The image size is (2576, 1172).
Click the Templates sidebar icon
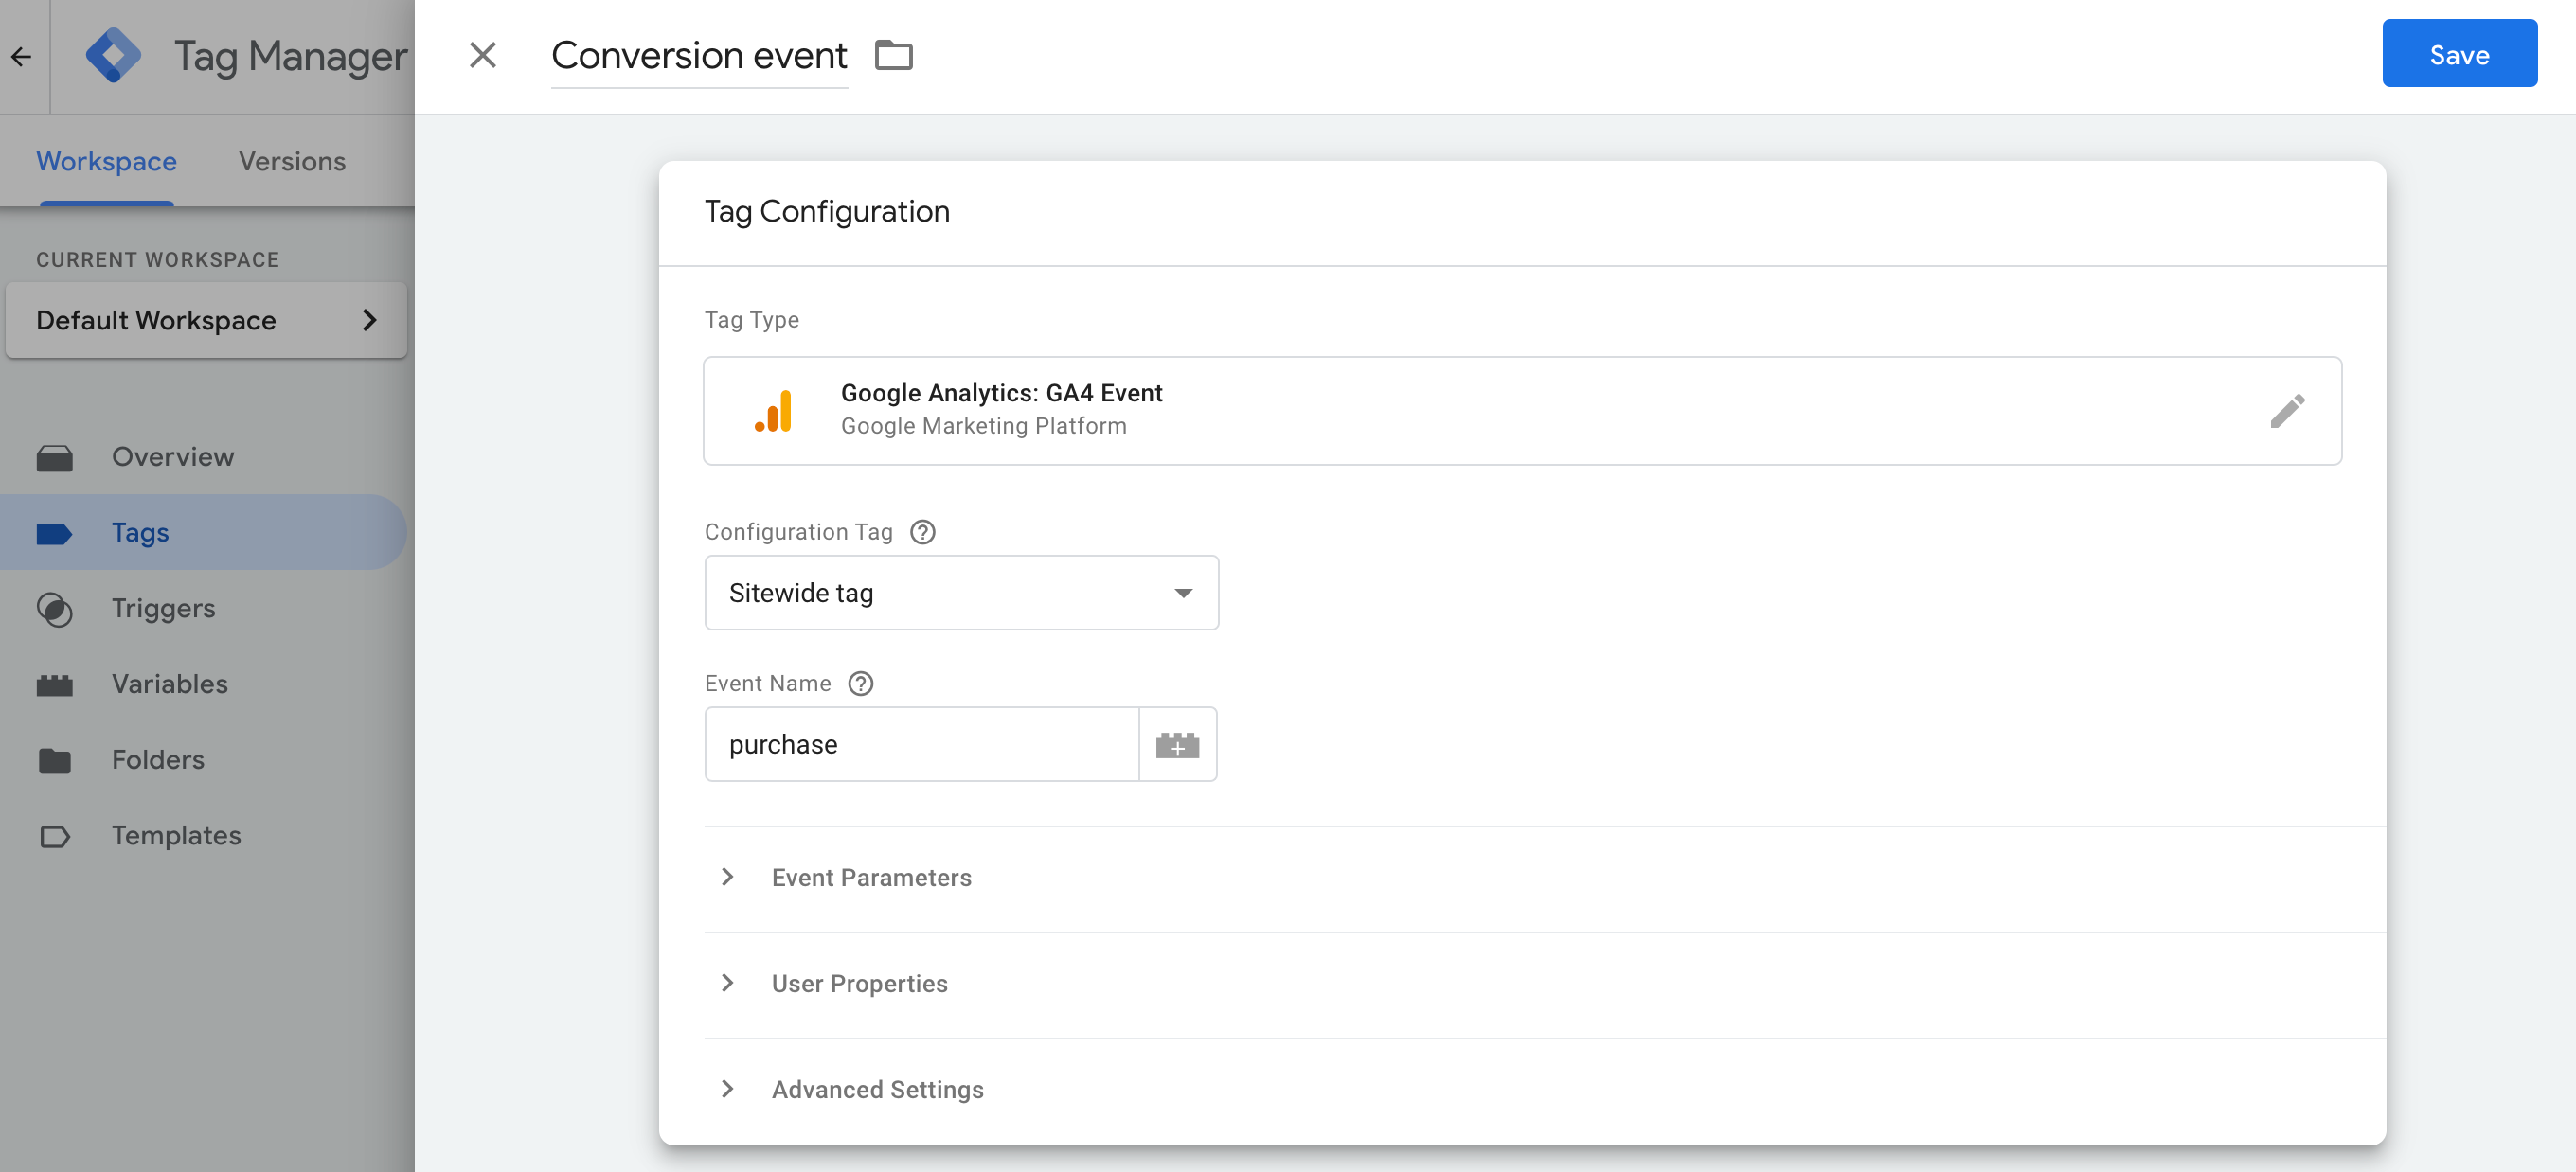56,834
